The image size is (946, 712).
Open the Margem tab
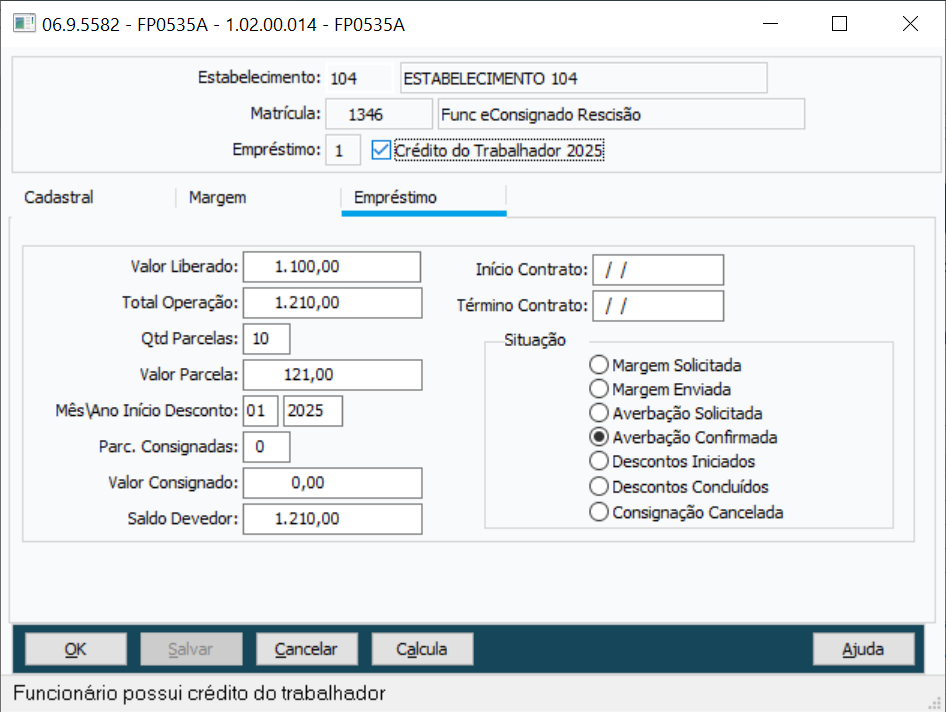pyautogui.click(x=217, y=197)
